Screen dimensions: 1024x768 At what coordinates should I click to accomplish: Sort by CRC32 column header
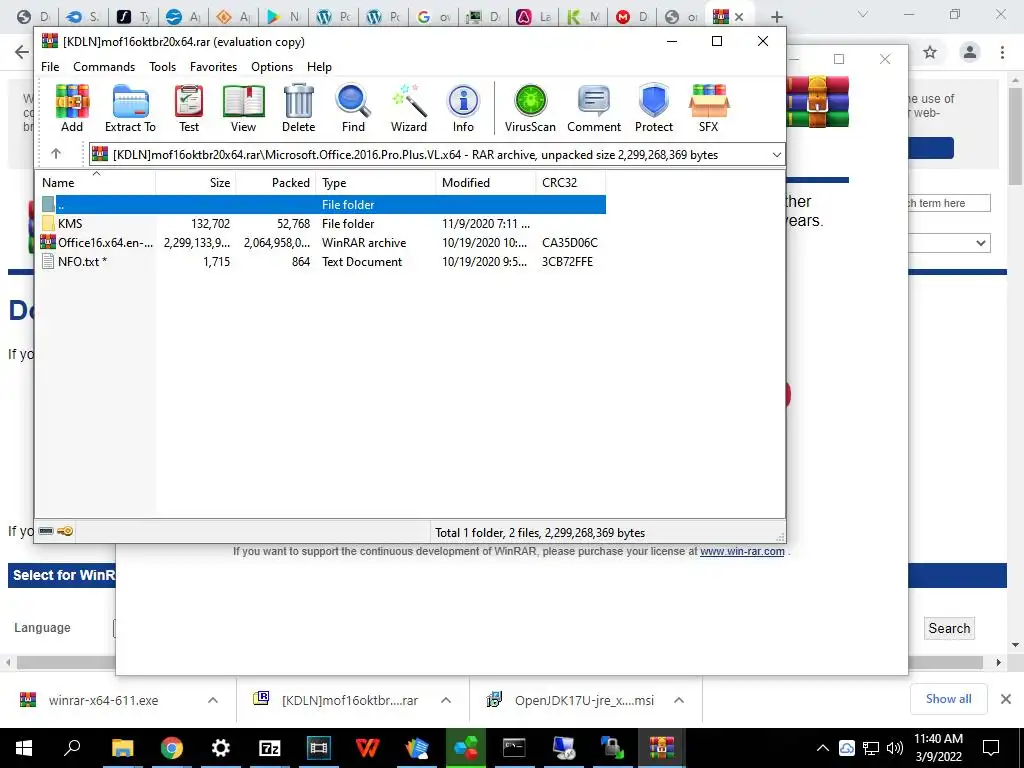click(571, 183)
